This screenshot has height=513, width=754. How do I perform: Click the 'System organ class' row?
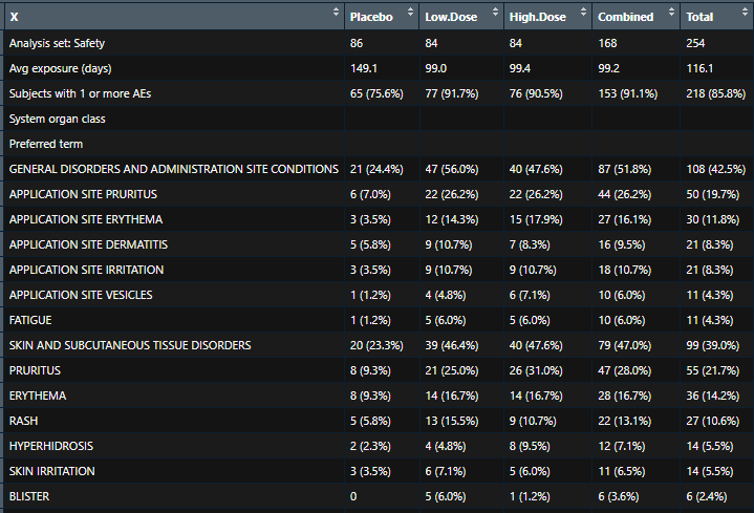click(x=57, y=119)
